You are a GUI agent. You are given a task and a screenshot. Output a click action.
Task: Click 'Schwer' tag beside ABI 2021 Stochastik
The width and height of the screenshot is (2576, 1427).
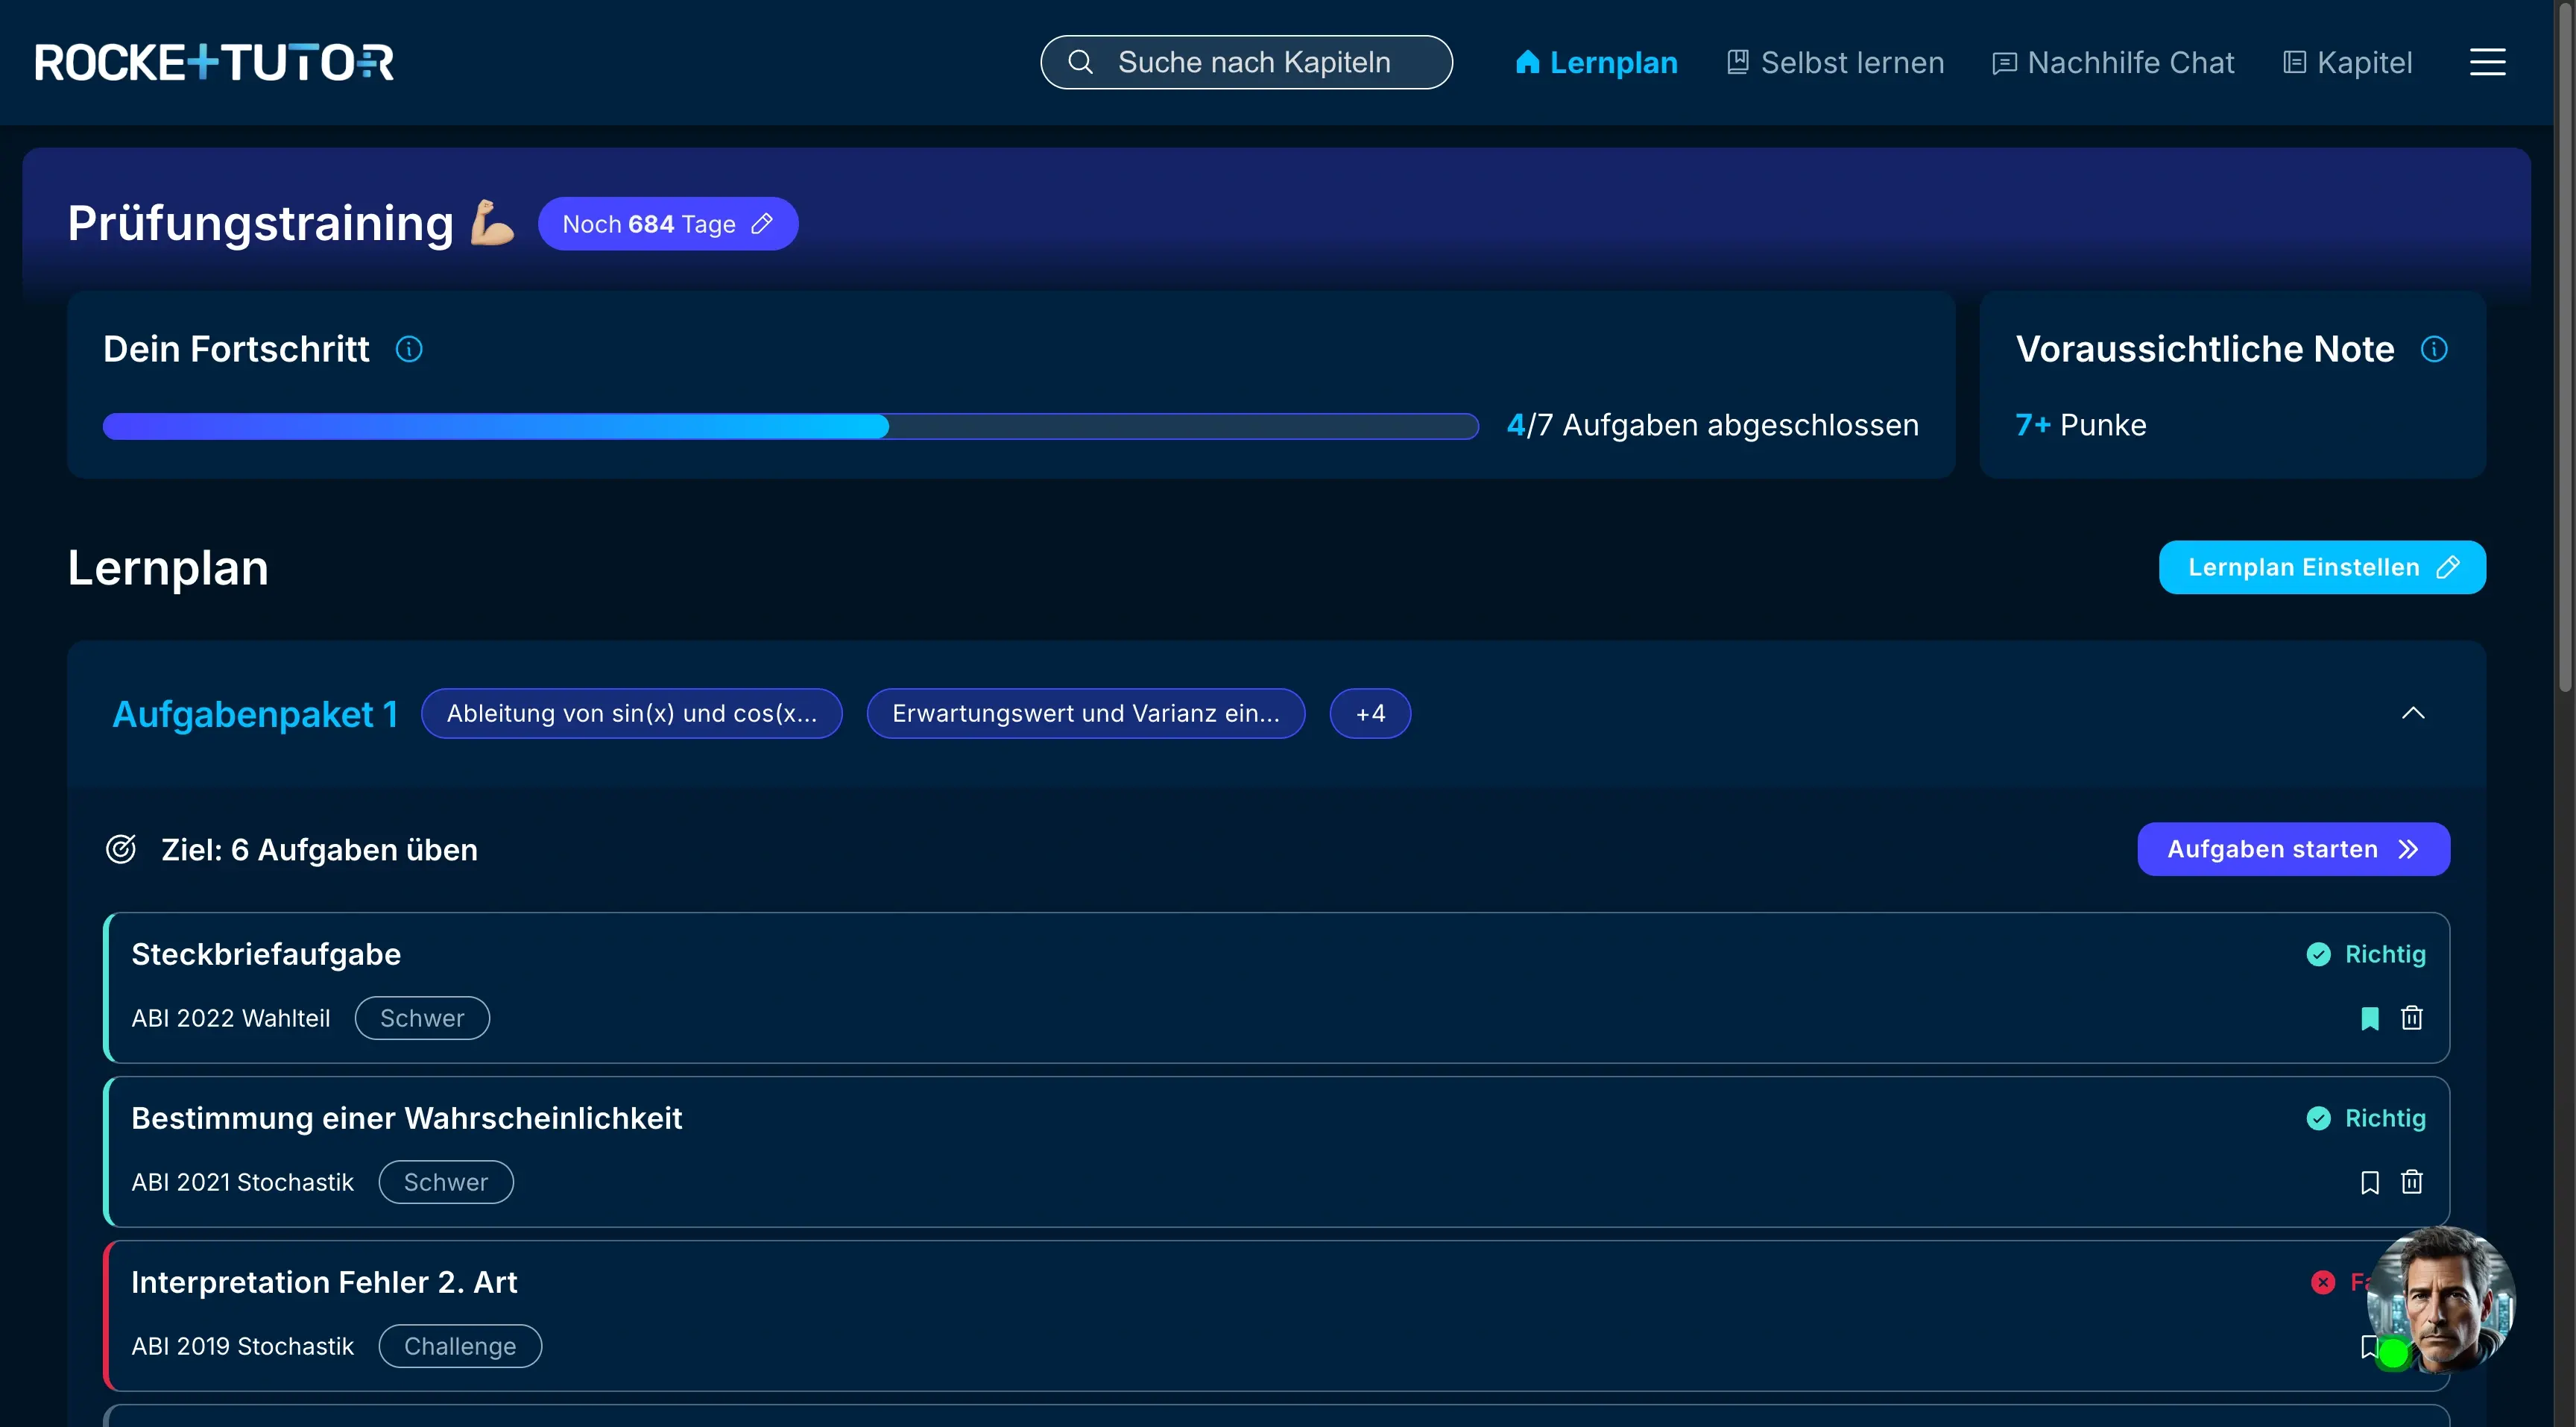pos(446,1182)
